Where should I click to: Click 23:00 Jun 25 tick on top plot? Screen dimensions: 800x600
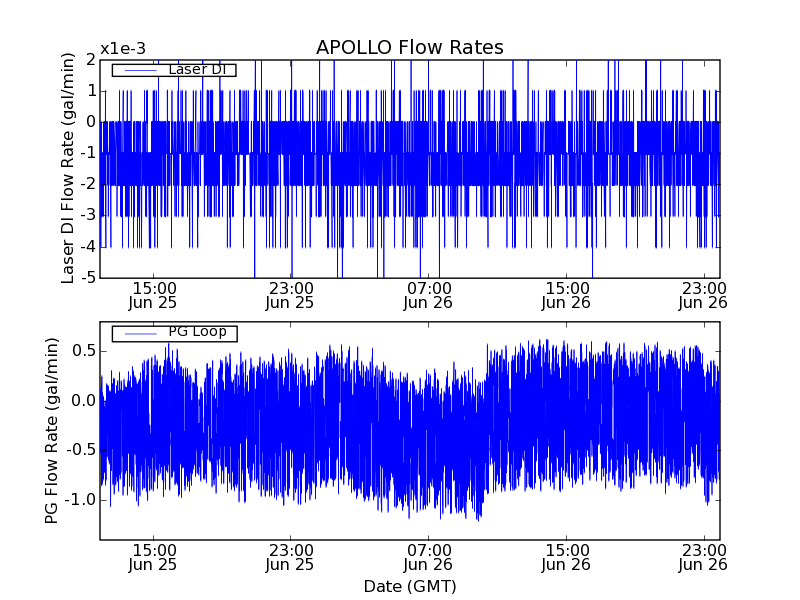(x=290, y=295)
